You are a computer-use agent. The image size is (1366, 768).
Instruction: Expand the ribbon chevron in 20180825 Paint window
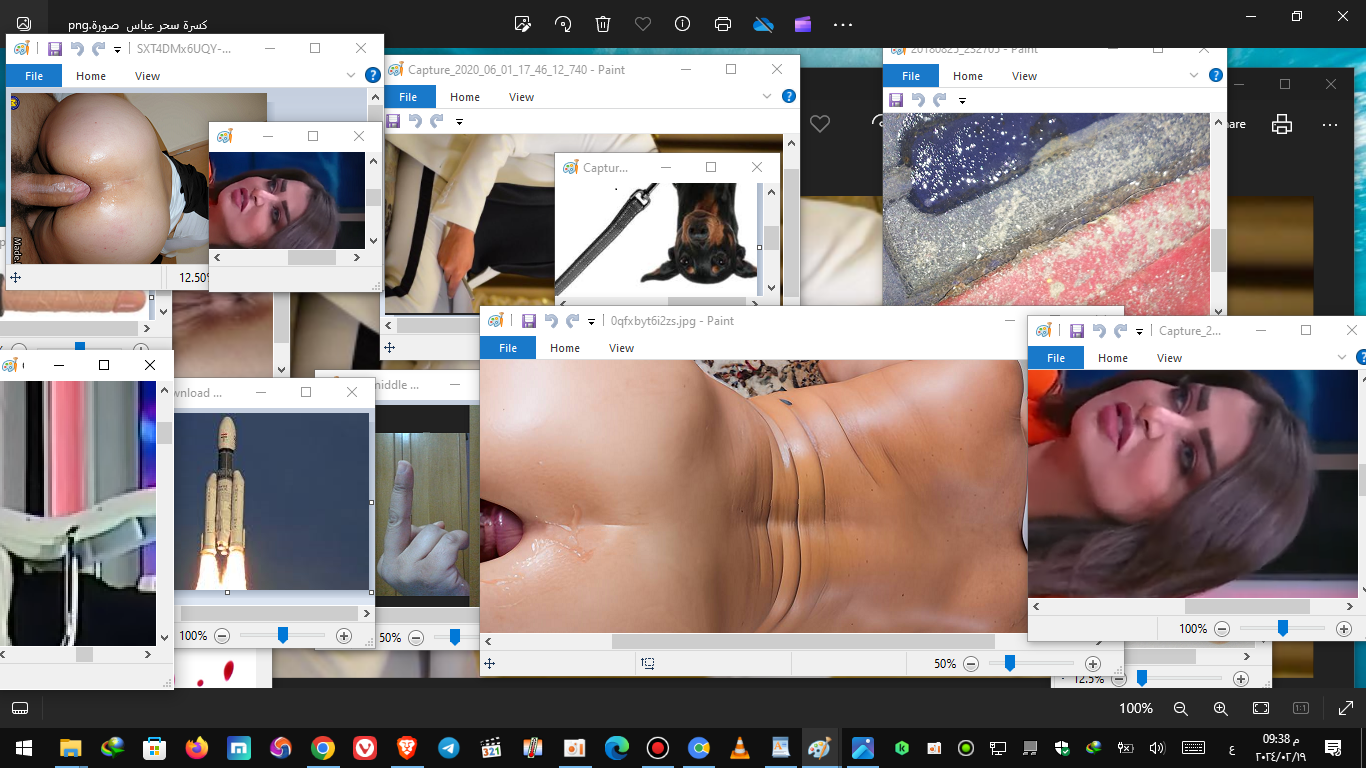[1192, 76]
